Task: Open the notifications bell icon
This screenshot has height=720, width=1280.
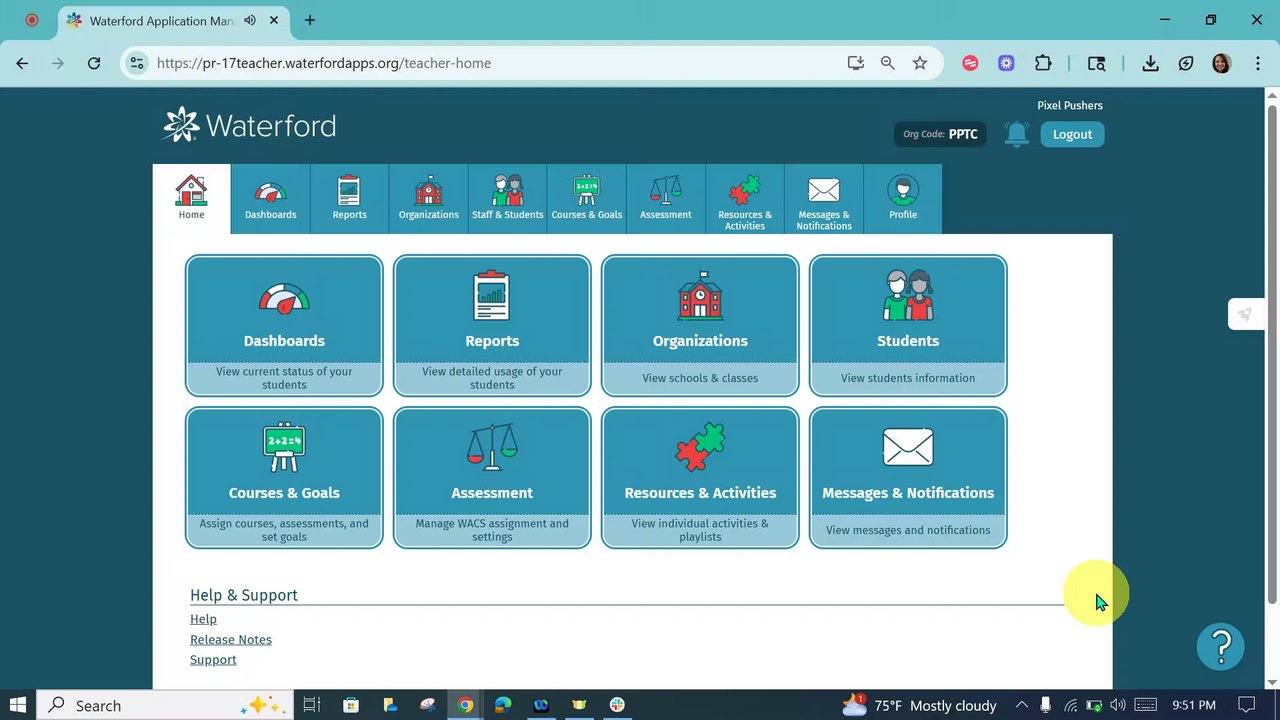Action: click(x=1017, y=134)
